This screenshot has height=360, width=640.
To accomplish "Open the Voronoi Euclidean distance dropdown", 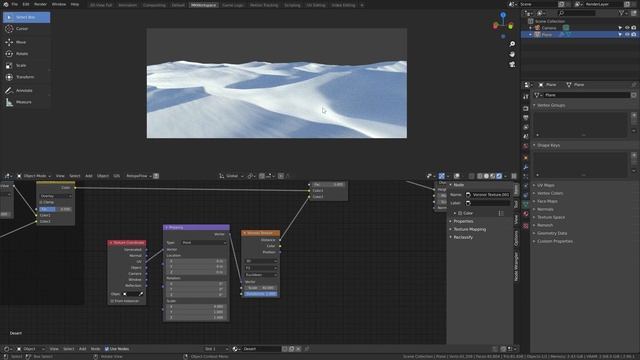I will [261, 275].
